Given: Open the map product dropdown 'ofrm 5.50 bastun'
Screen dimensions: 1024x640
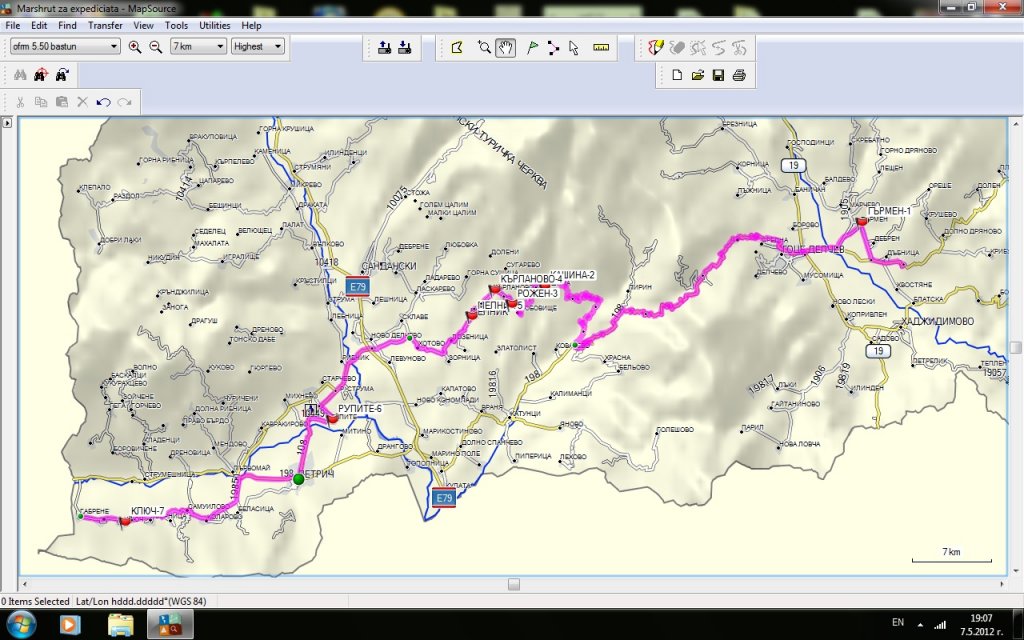Looking at the screenshot, I should click(x=65, y=46).
